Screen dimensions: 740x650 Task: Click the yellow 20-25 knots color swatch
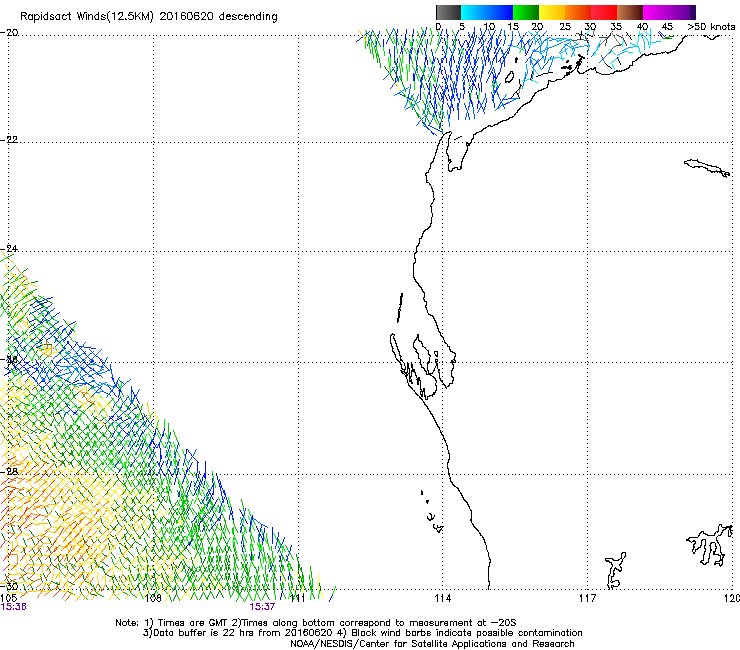(552, 12)
